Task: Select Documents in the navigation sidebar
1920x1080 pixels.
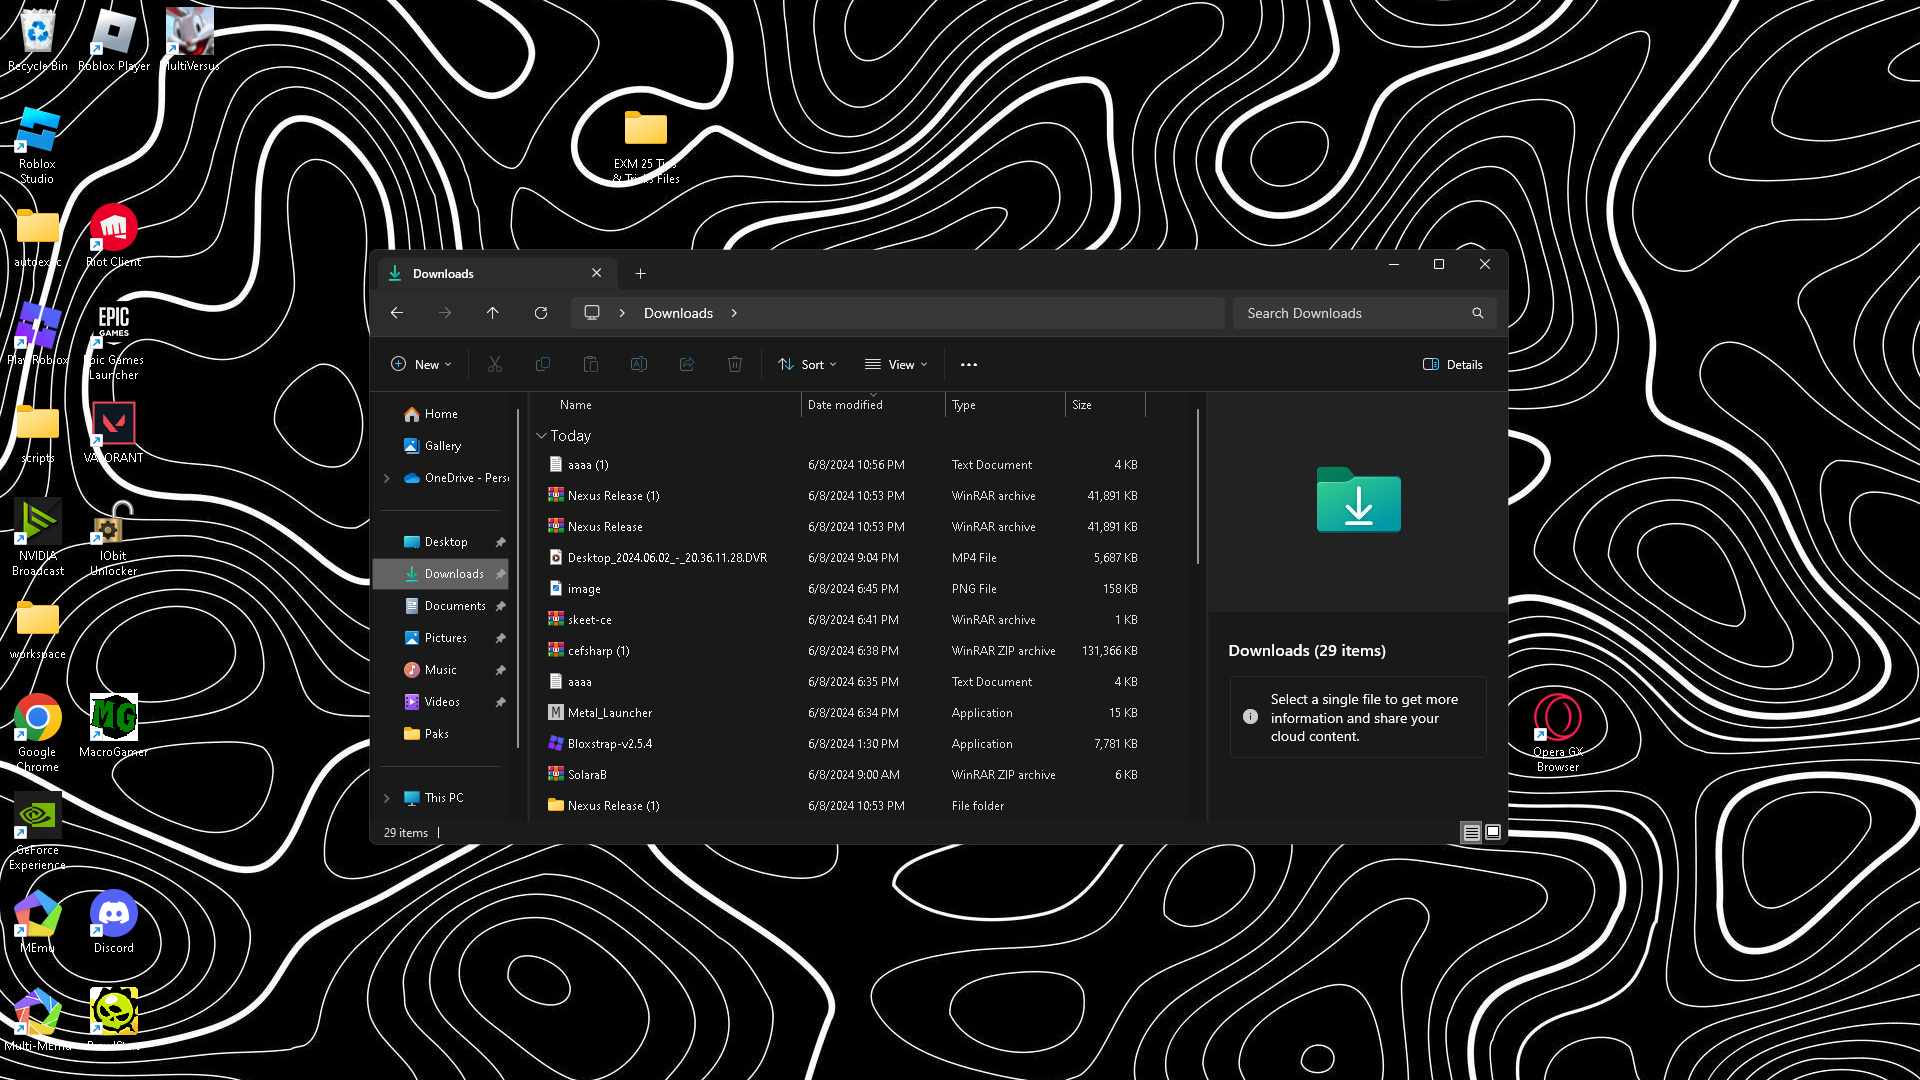Action: pyautogui.click(x=454, y=606)
